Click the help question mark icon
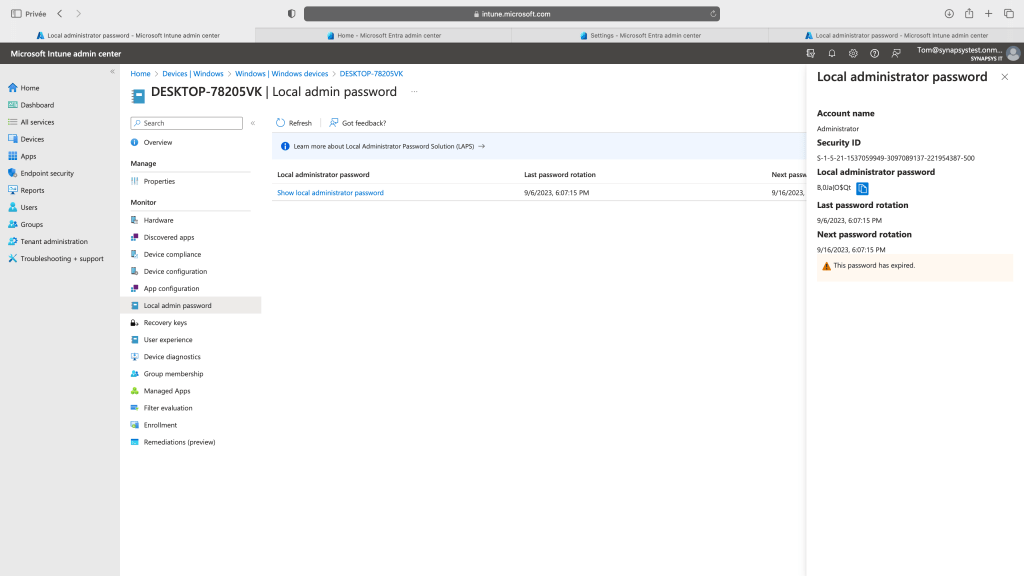Viewport: 1024px width, 576px height. 875,53
